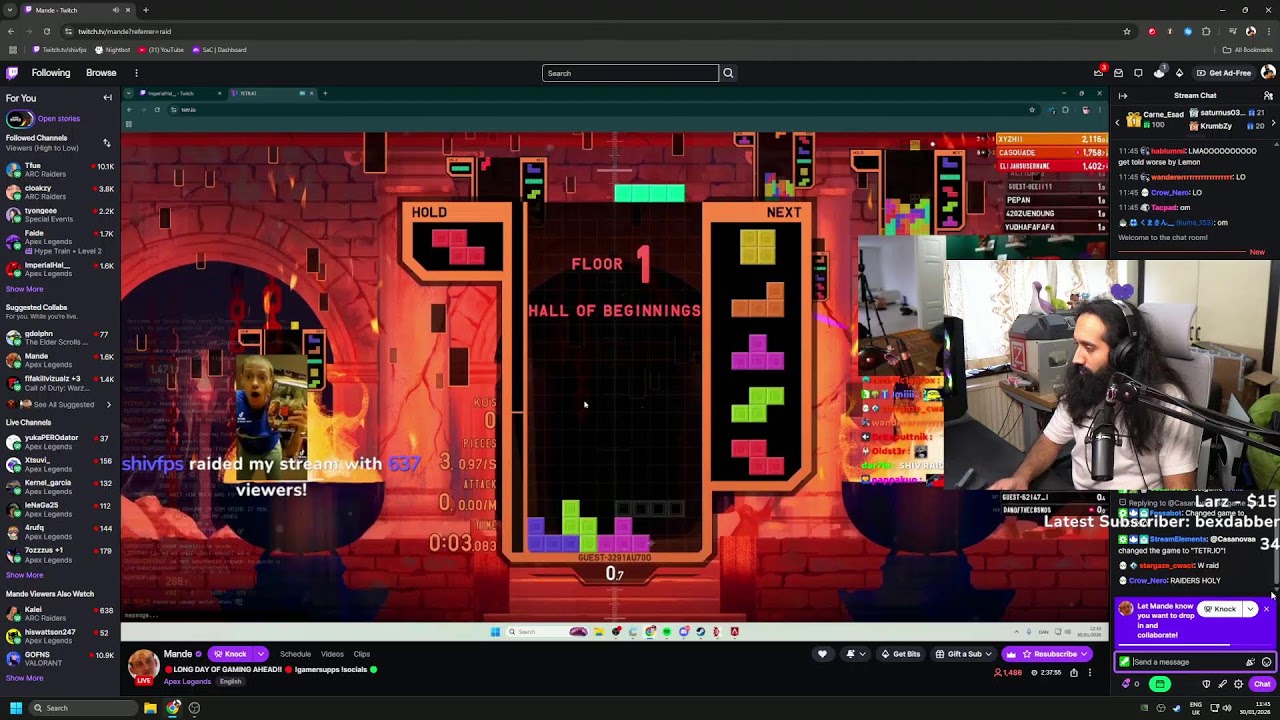This screenshot has height=720, width=1280.
Task: Open the Apex Legends category link
Action: click(x=187, y=682)
